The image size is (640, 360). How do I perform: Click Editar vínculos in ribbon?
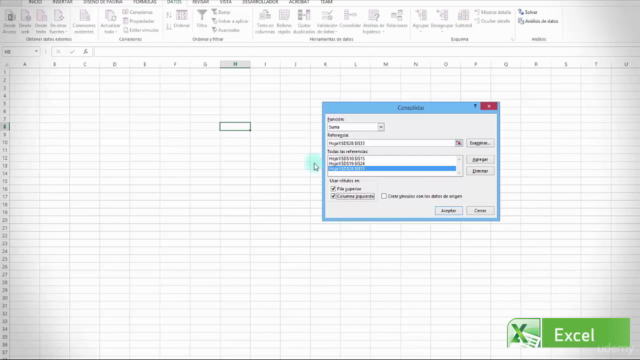tap(140, 30)
